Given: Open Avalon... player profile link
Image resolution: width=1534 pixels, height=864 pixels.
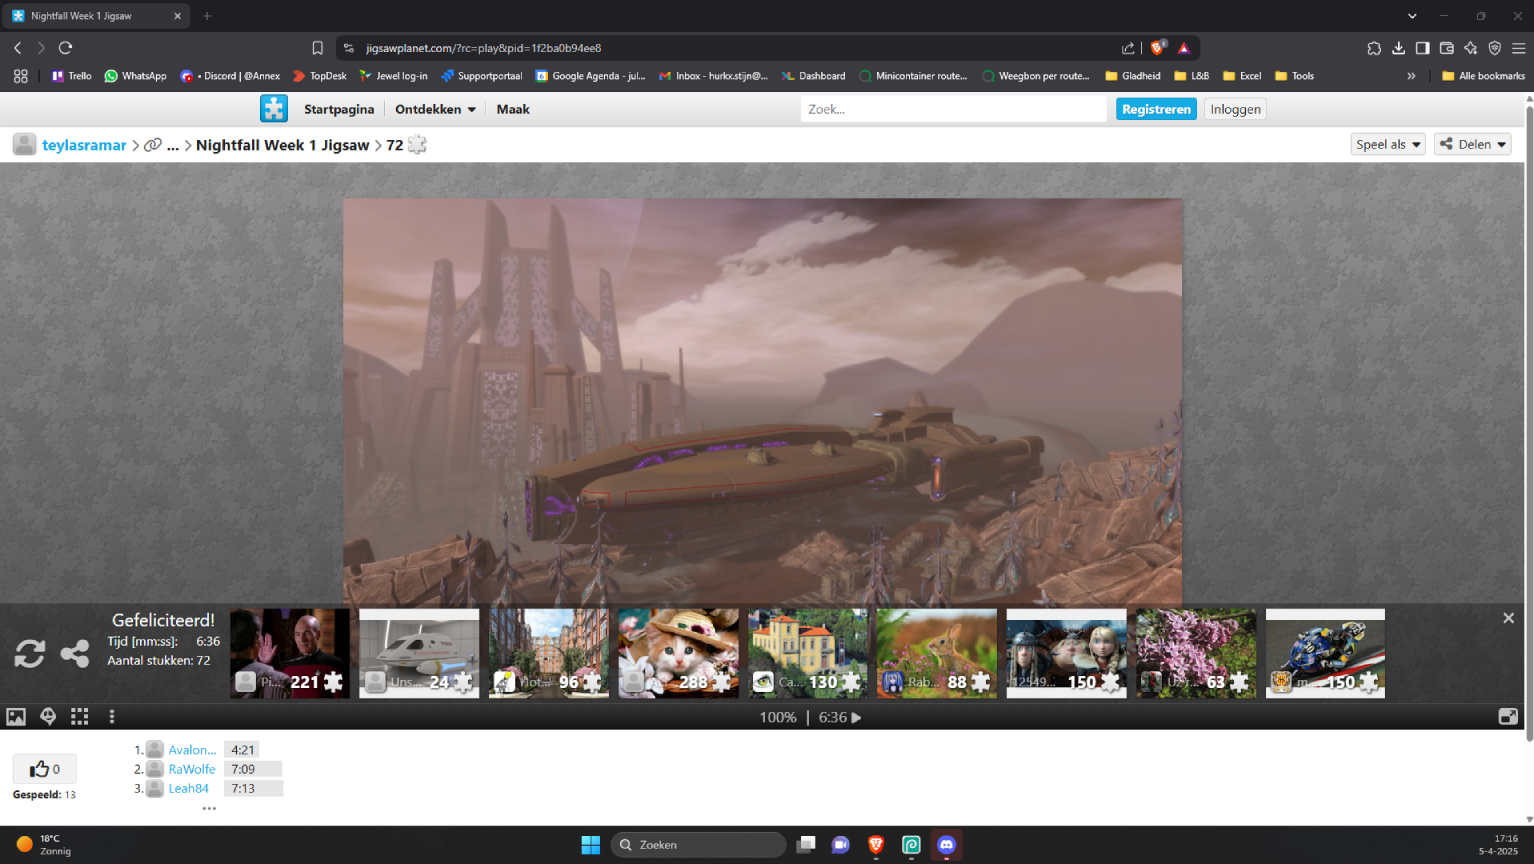Looking at the screenshot, I should tap(192, 750).
